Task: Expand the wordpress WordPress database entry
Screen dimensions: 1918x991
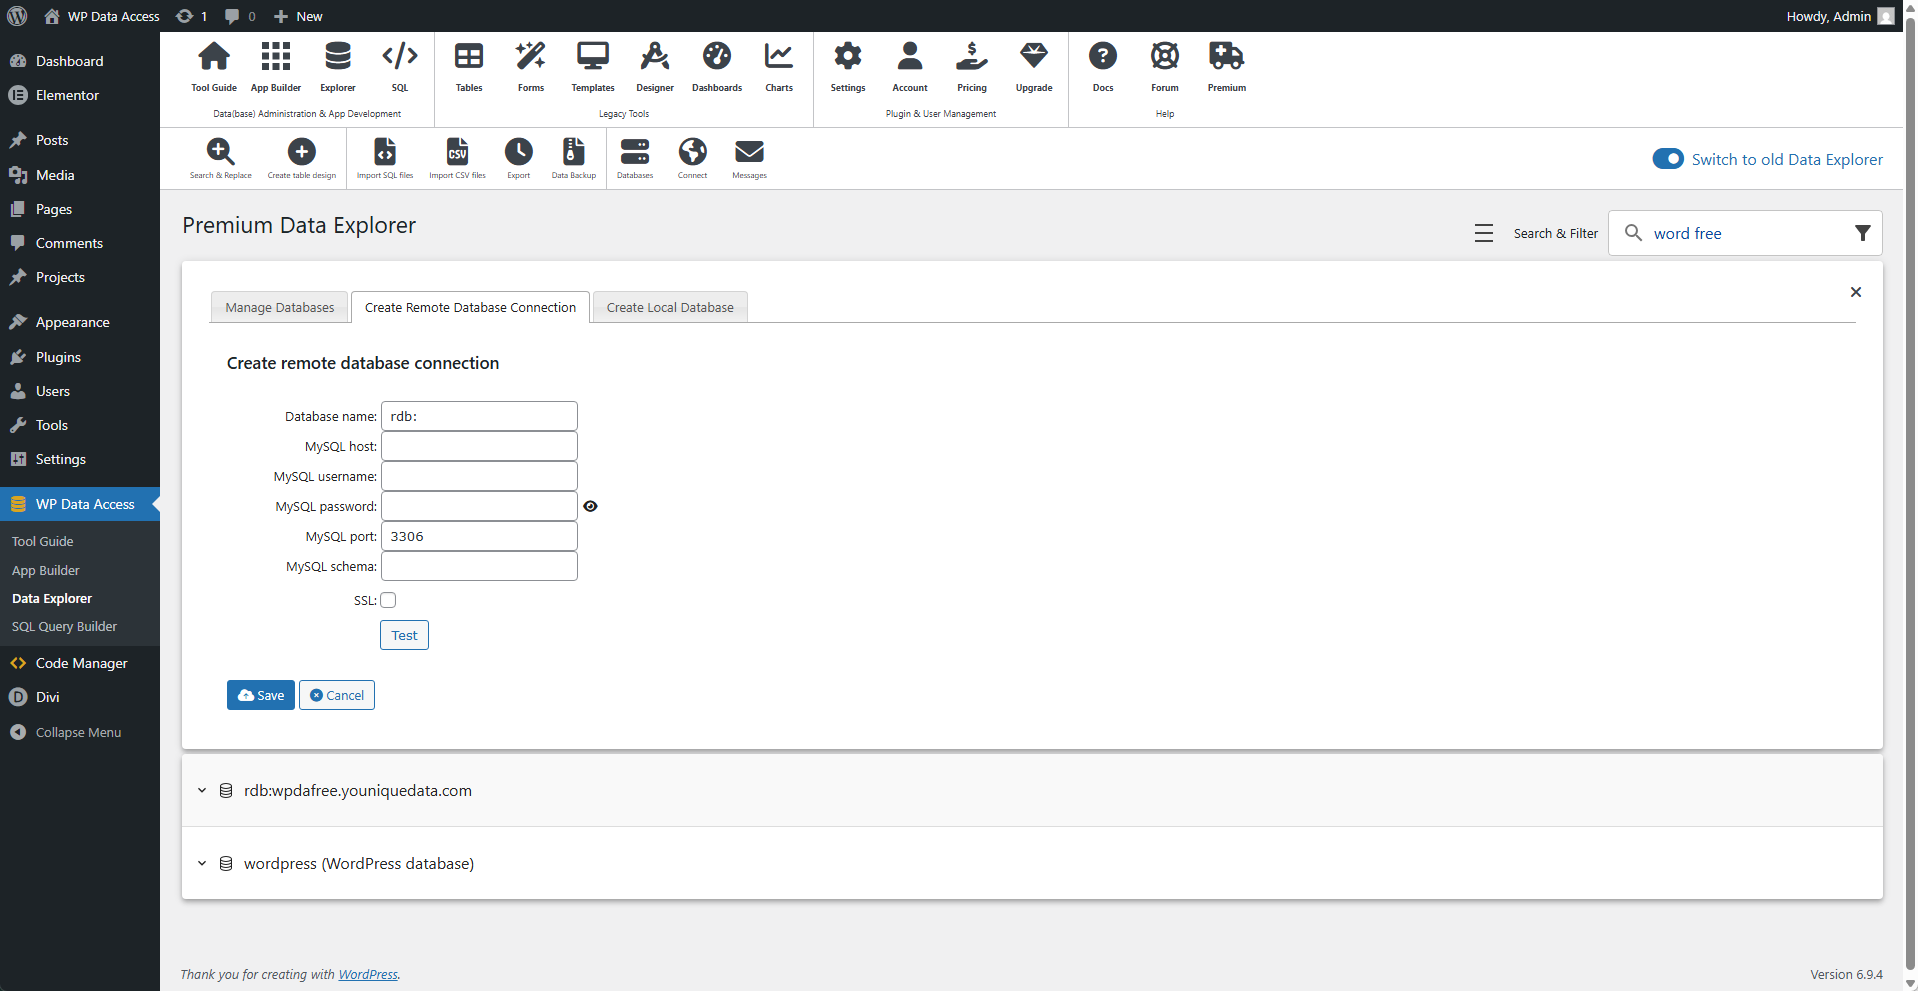Action: click(x=201, y=863)
